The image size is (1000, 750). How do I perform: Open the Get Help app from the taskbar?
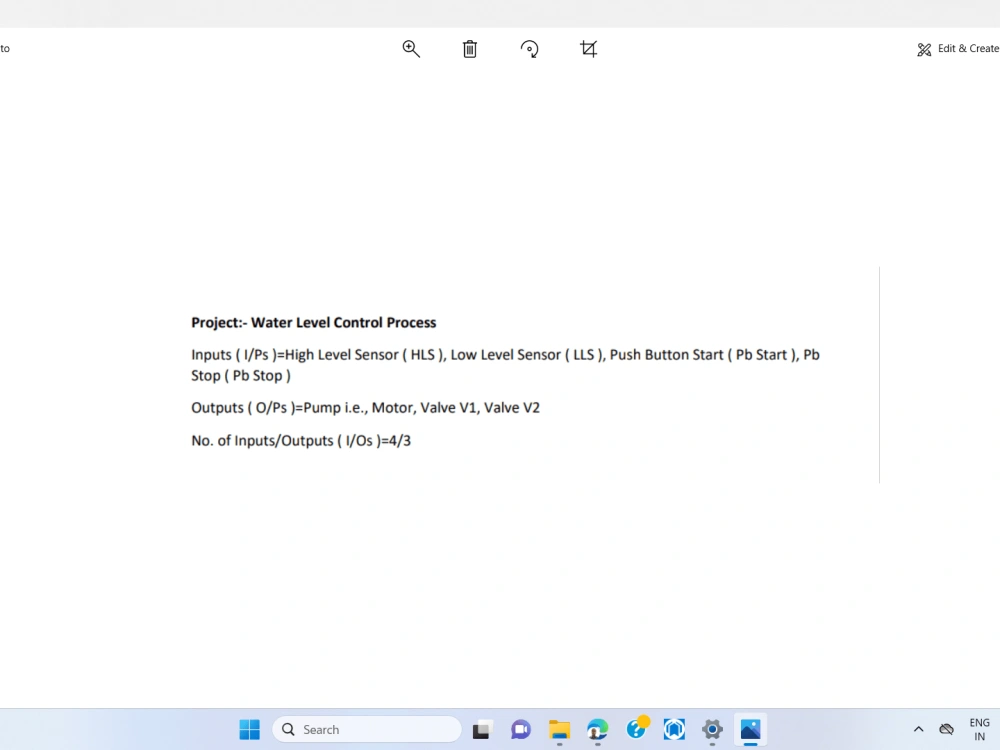[x=635, y=729]
